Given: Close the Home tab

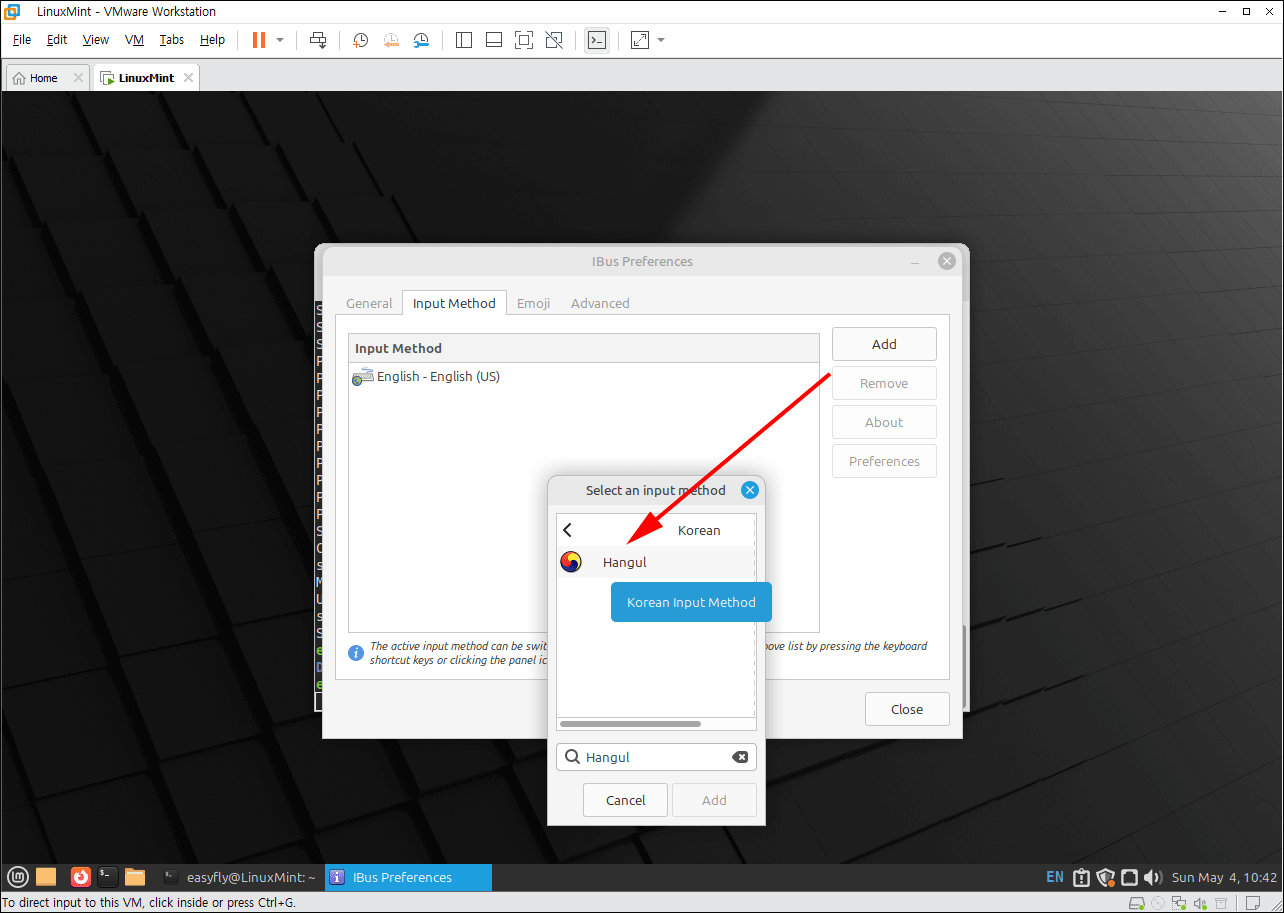Looking at the screenshot, I should click(x=78, y=78).
